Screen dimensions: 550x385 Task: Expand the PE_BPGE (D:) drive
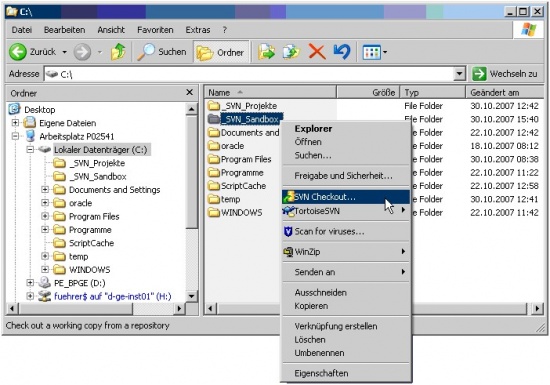click(x=30, y=283)
